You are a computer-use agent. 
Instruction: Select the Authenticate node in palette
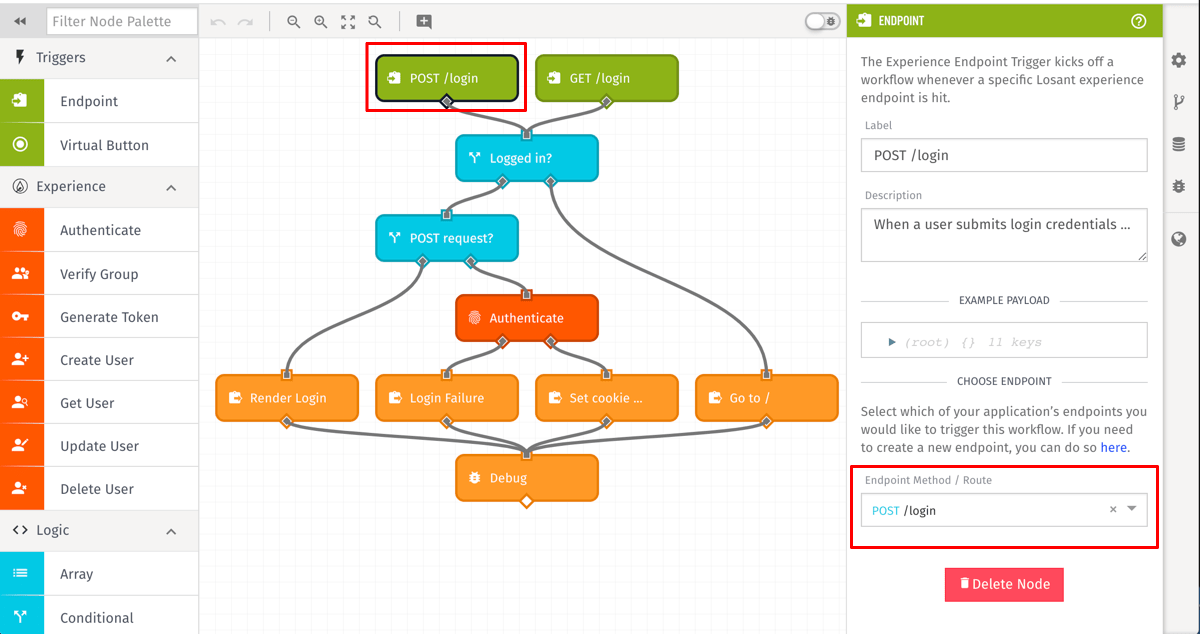click(x=99, y=230)
